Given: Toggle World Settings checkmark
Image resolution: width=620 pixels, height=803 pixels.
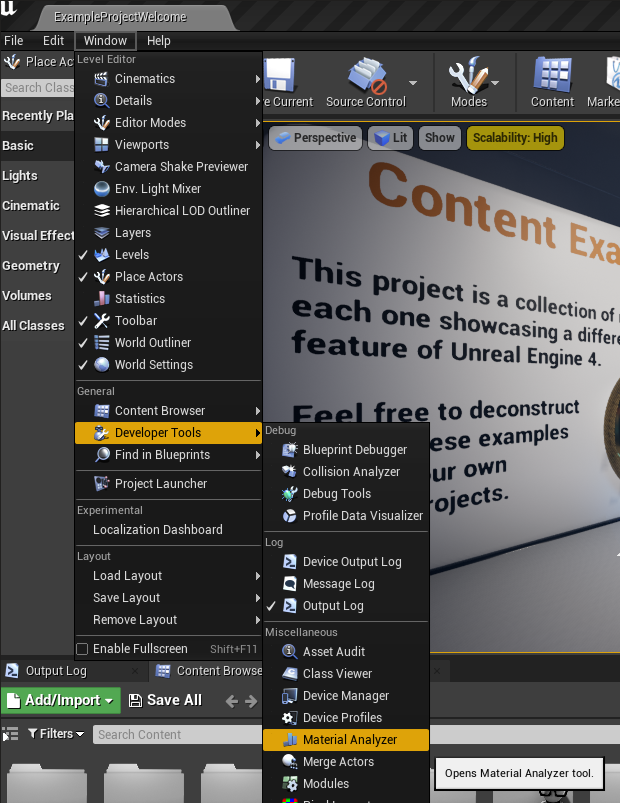Looking at the screenshot, I should 83,365.
